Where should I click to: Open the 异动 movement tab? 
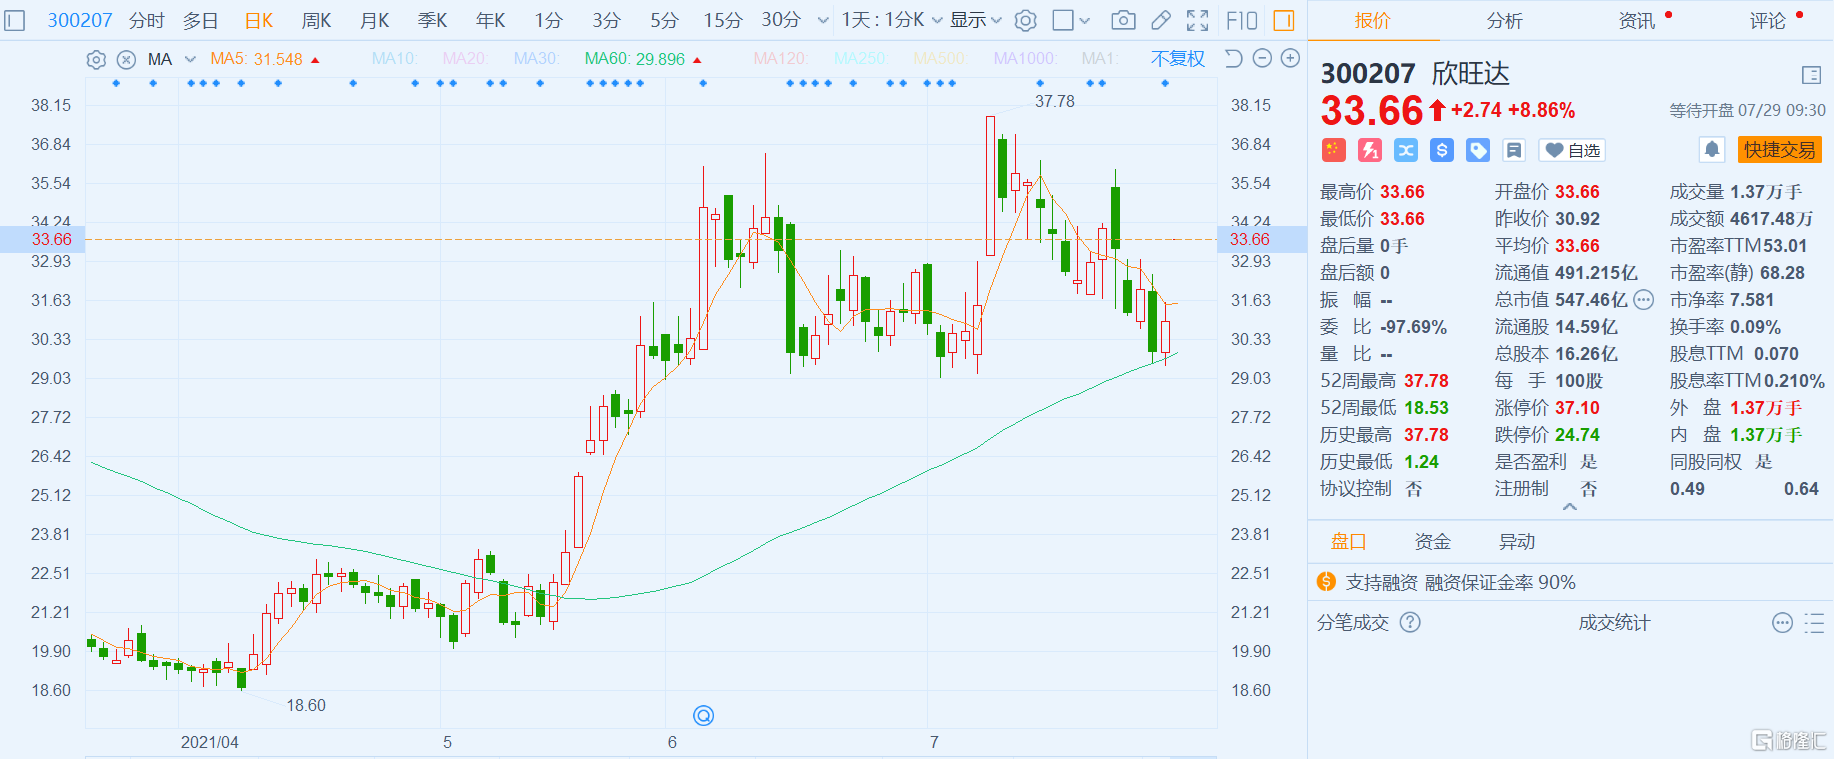coord(1516,542)
